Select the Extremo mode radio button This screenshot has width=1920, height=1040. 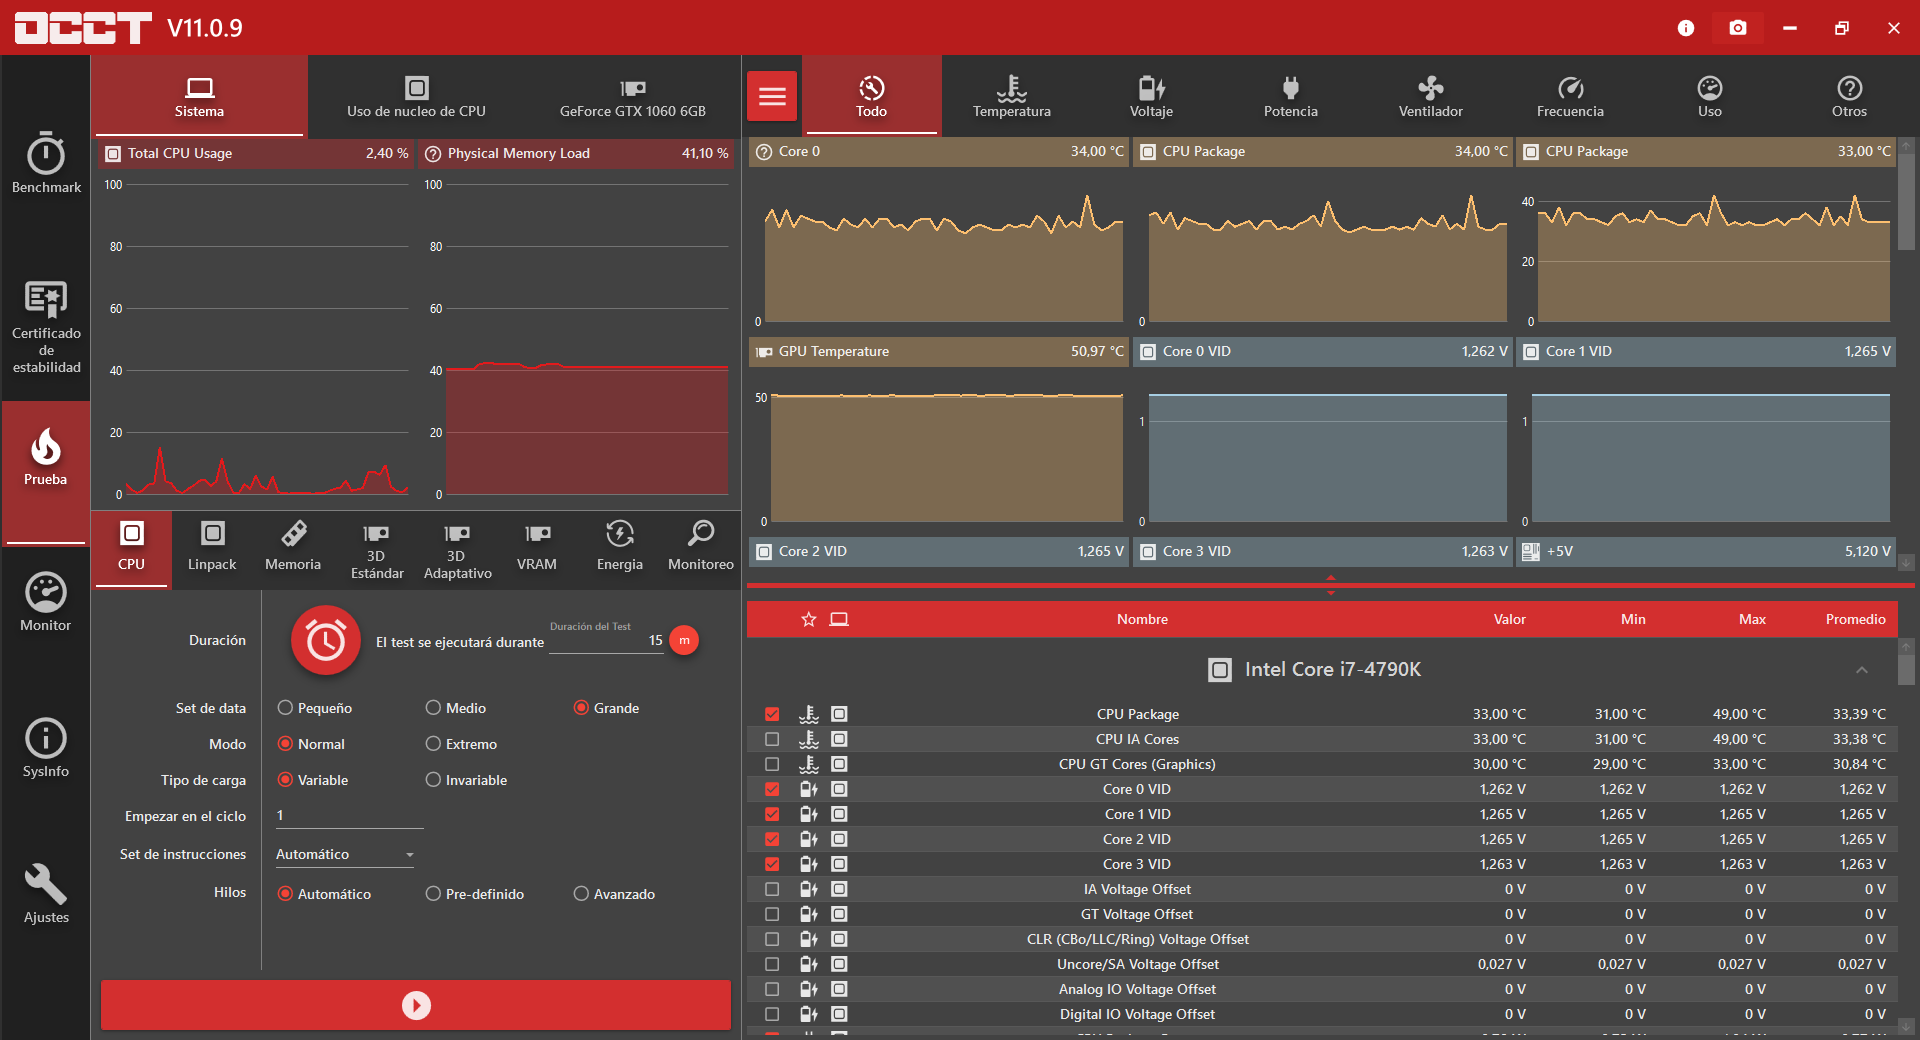click(x=433, y=744)
